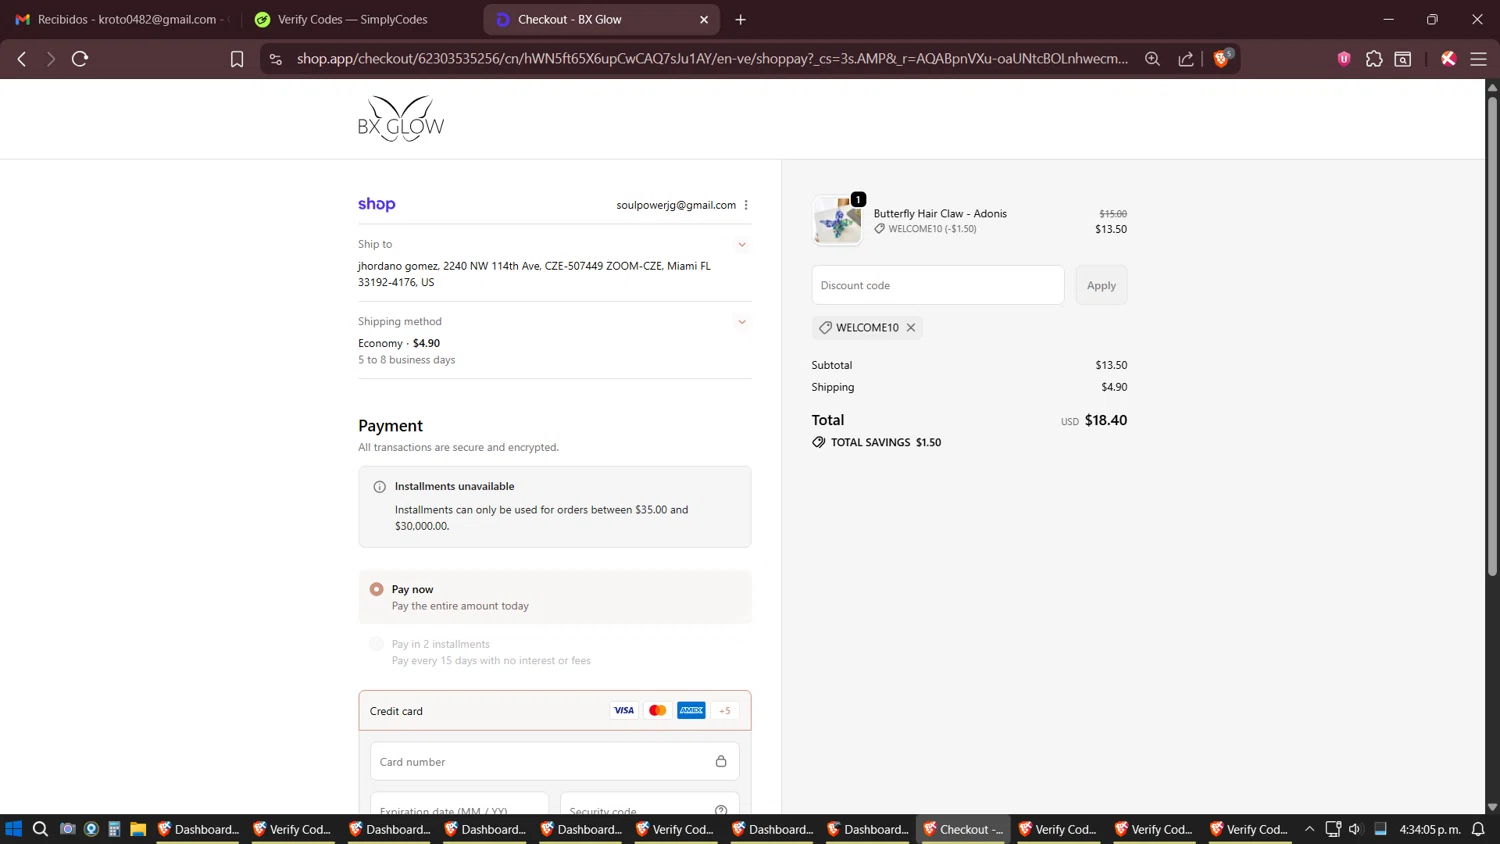Open the browser sidebar panel icon
This screenshot has height=844, width=1500.
click(1403, 59)
